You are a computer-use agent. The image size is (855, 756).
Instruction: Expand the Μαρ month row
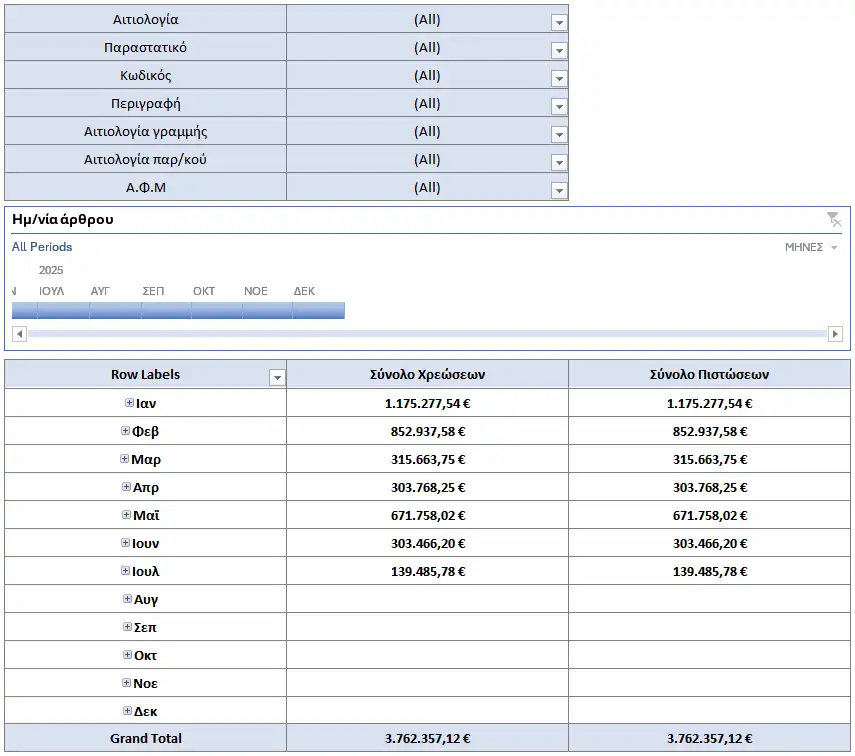pyautogui.click(x=124, y=459)
